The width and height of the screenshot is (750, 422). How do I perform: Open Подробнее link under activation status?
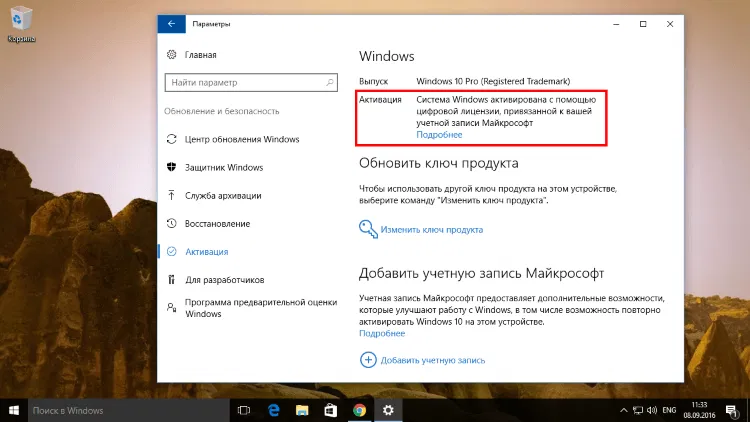point(439,135)
